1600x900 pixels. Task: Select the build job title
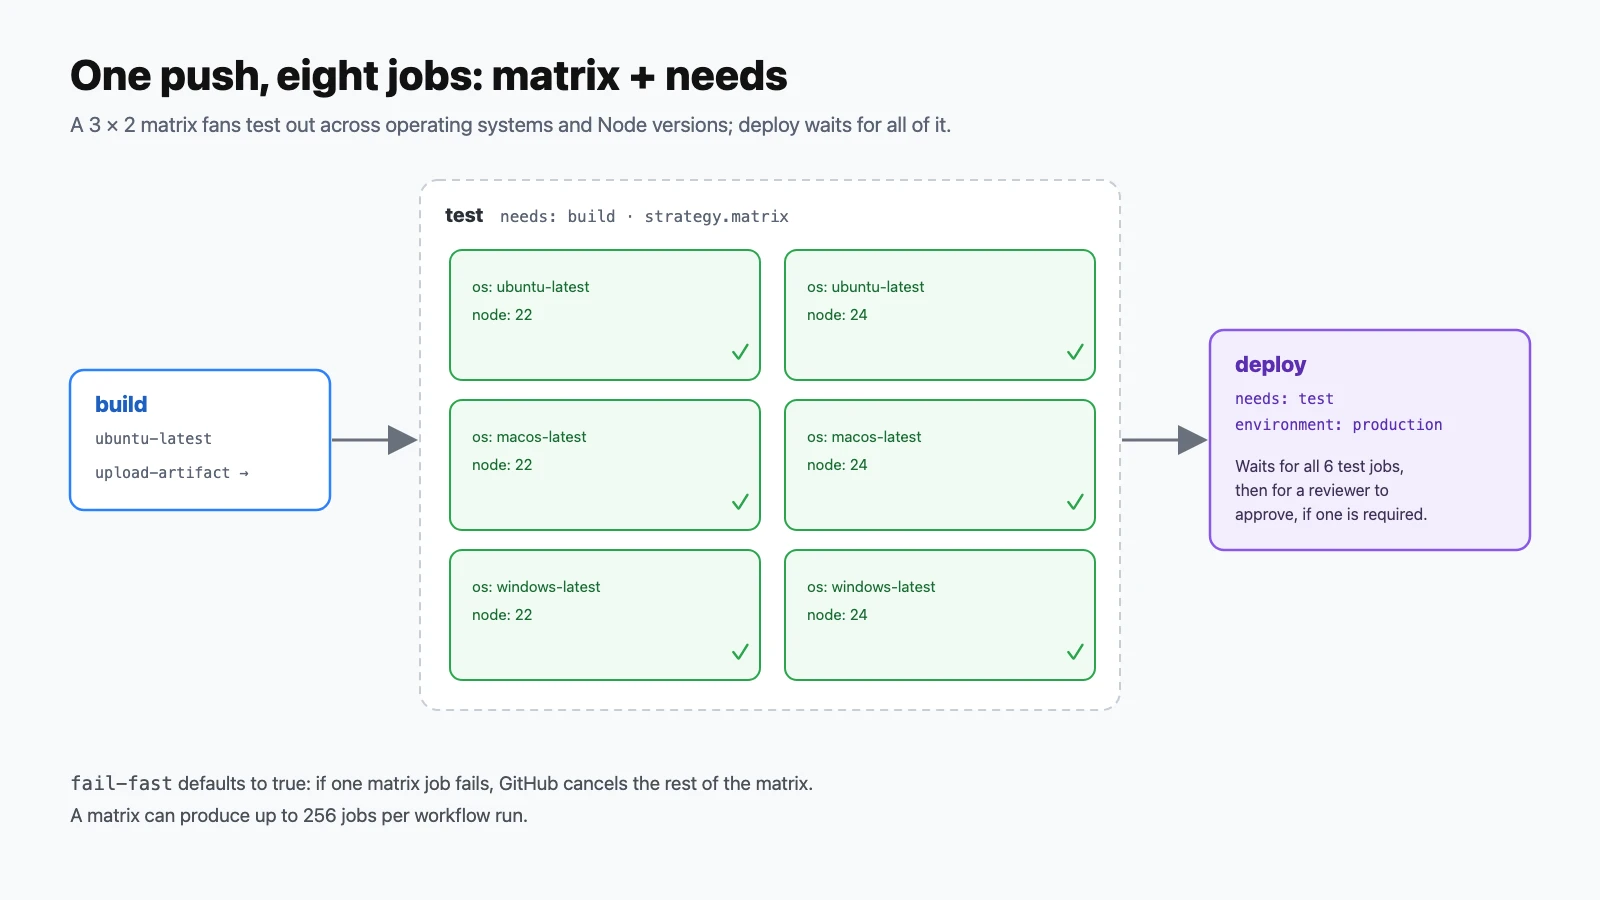[x=121, y=404]
